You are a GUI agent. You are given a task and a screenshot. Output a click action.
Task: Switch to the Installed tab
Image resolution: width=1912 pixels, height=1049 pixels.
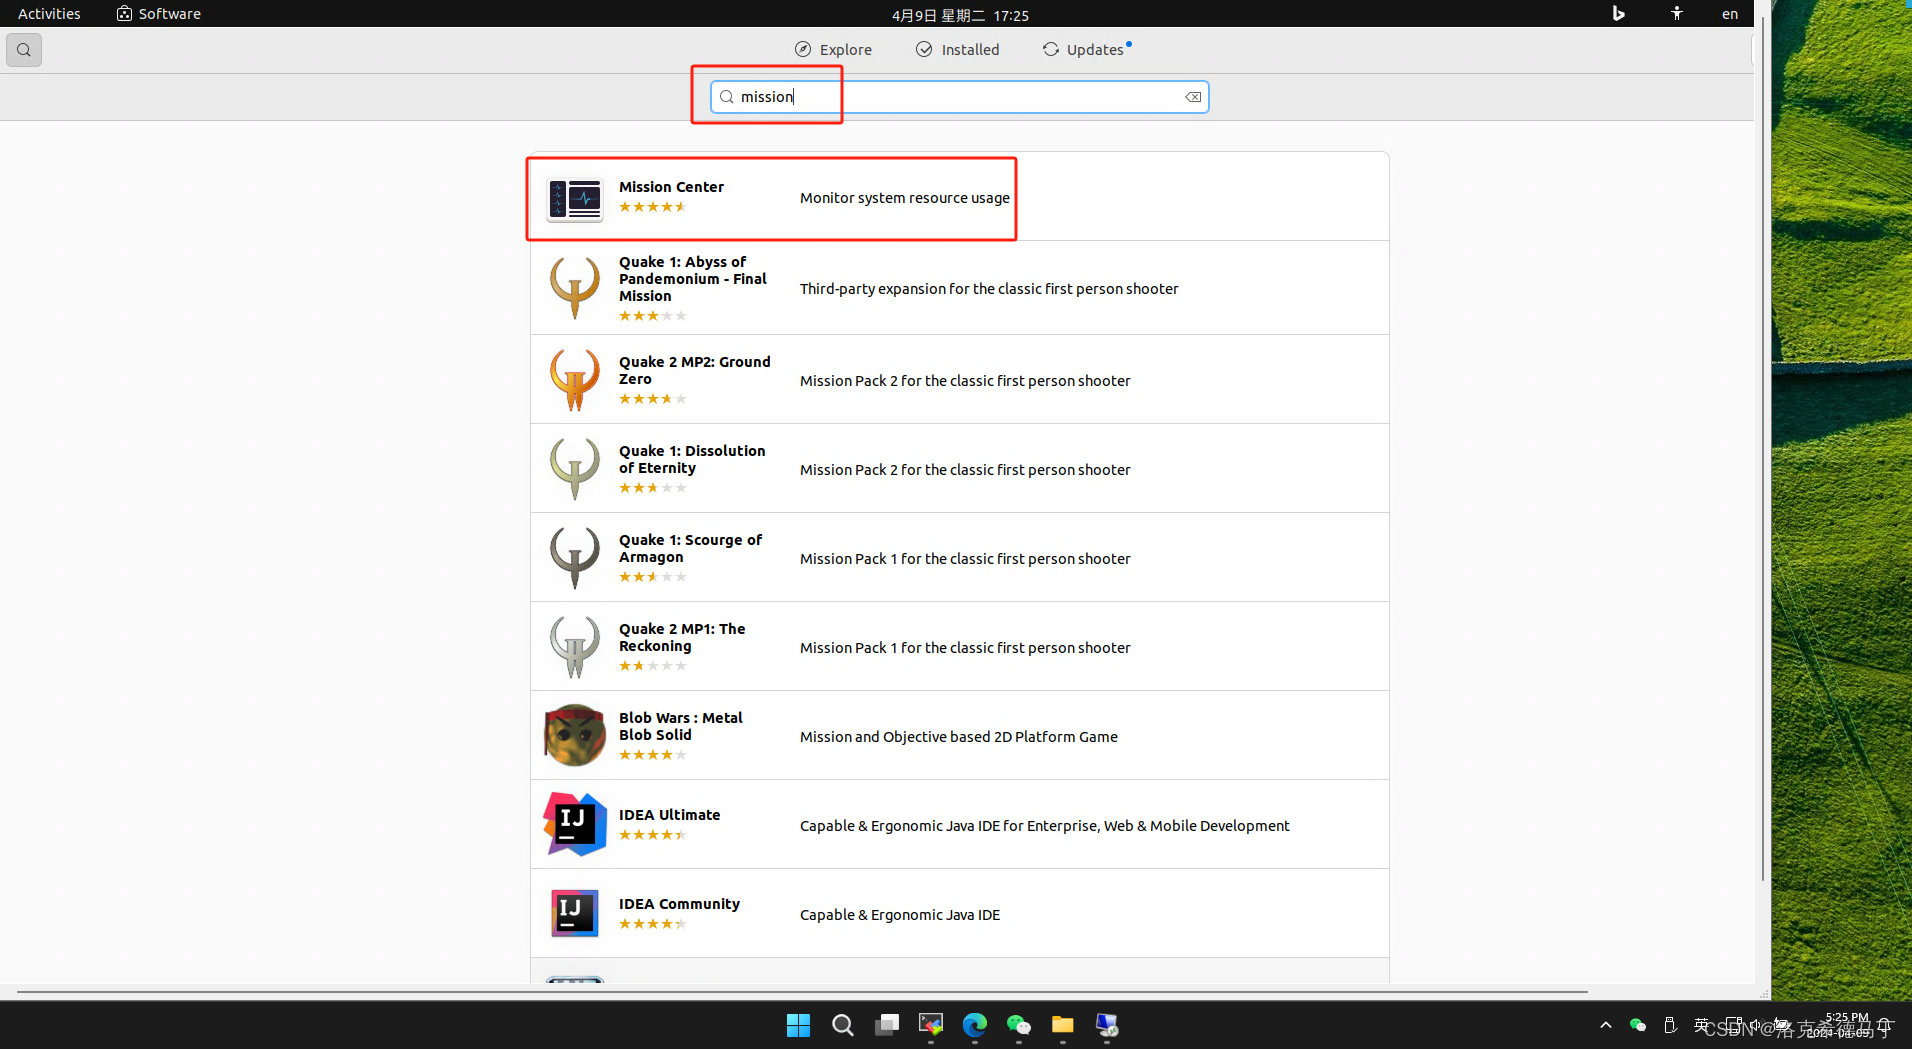click(x=957, y=49)
